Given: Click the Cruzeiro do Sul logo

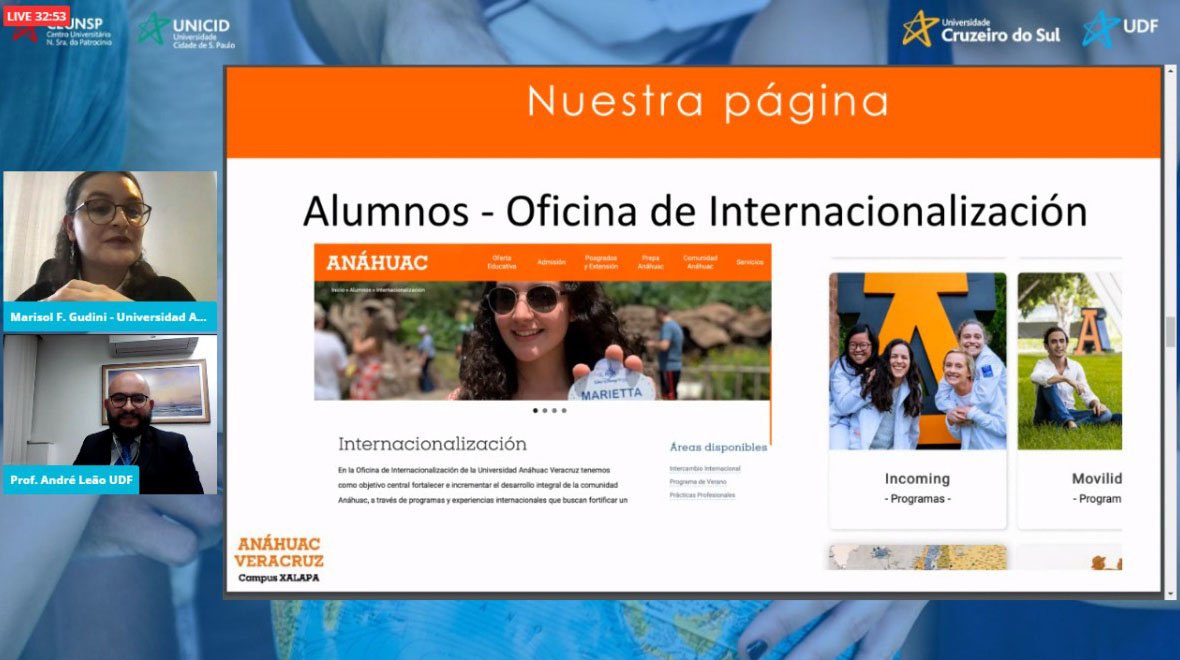Looking at the screenshot, I should click(981, 29).
